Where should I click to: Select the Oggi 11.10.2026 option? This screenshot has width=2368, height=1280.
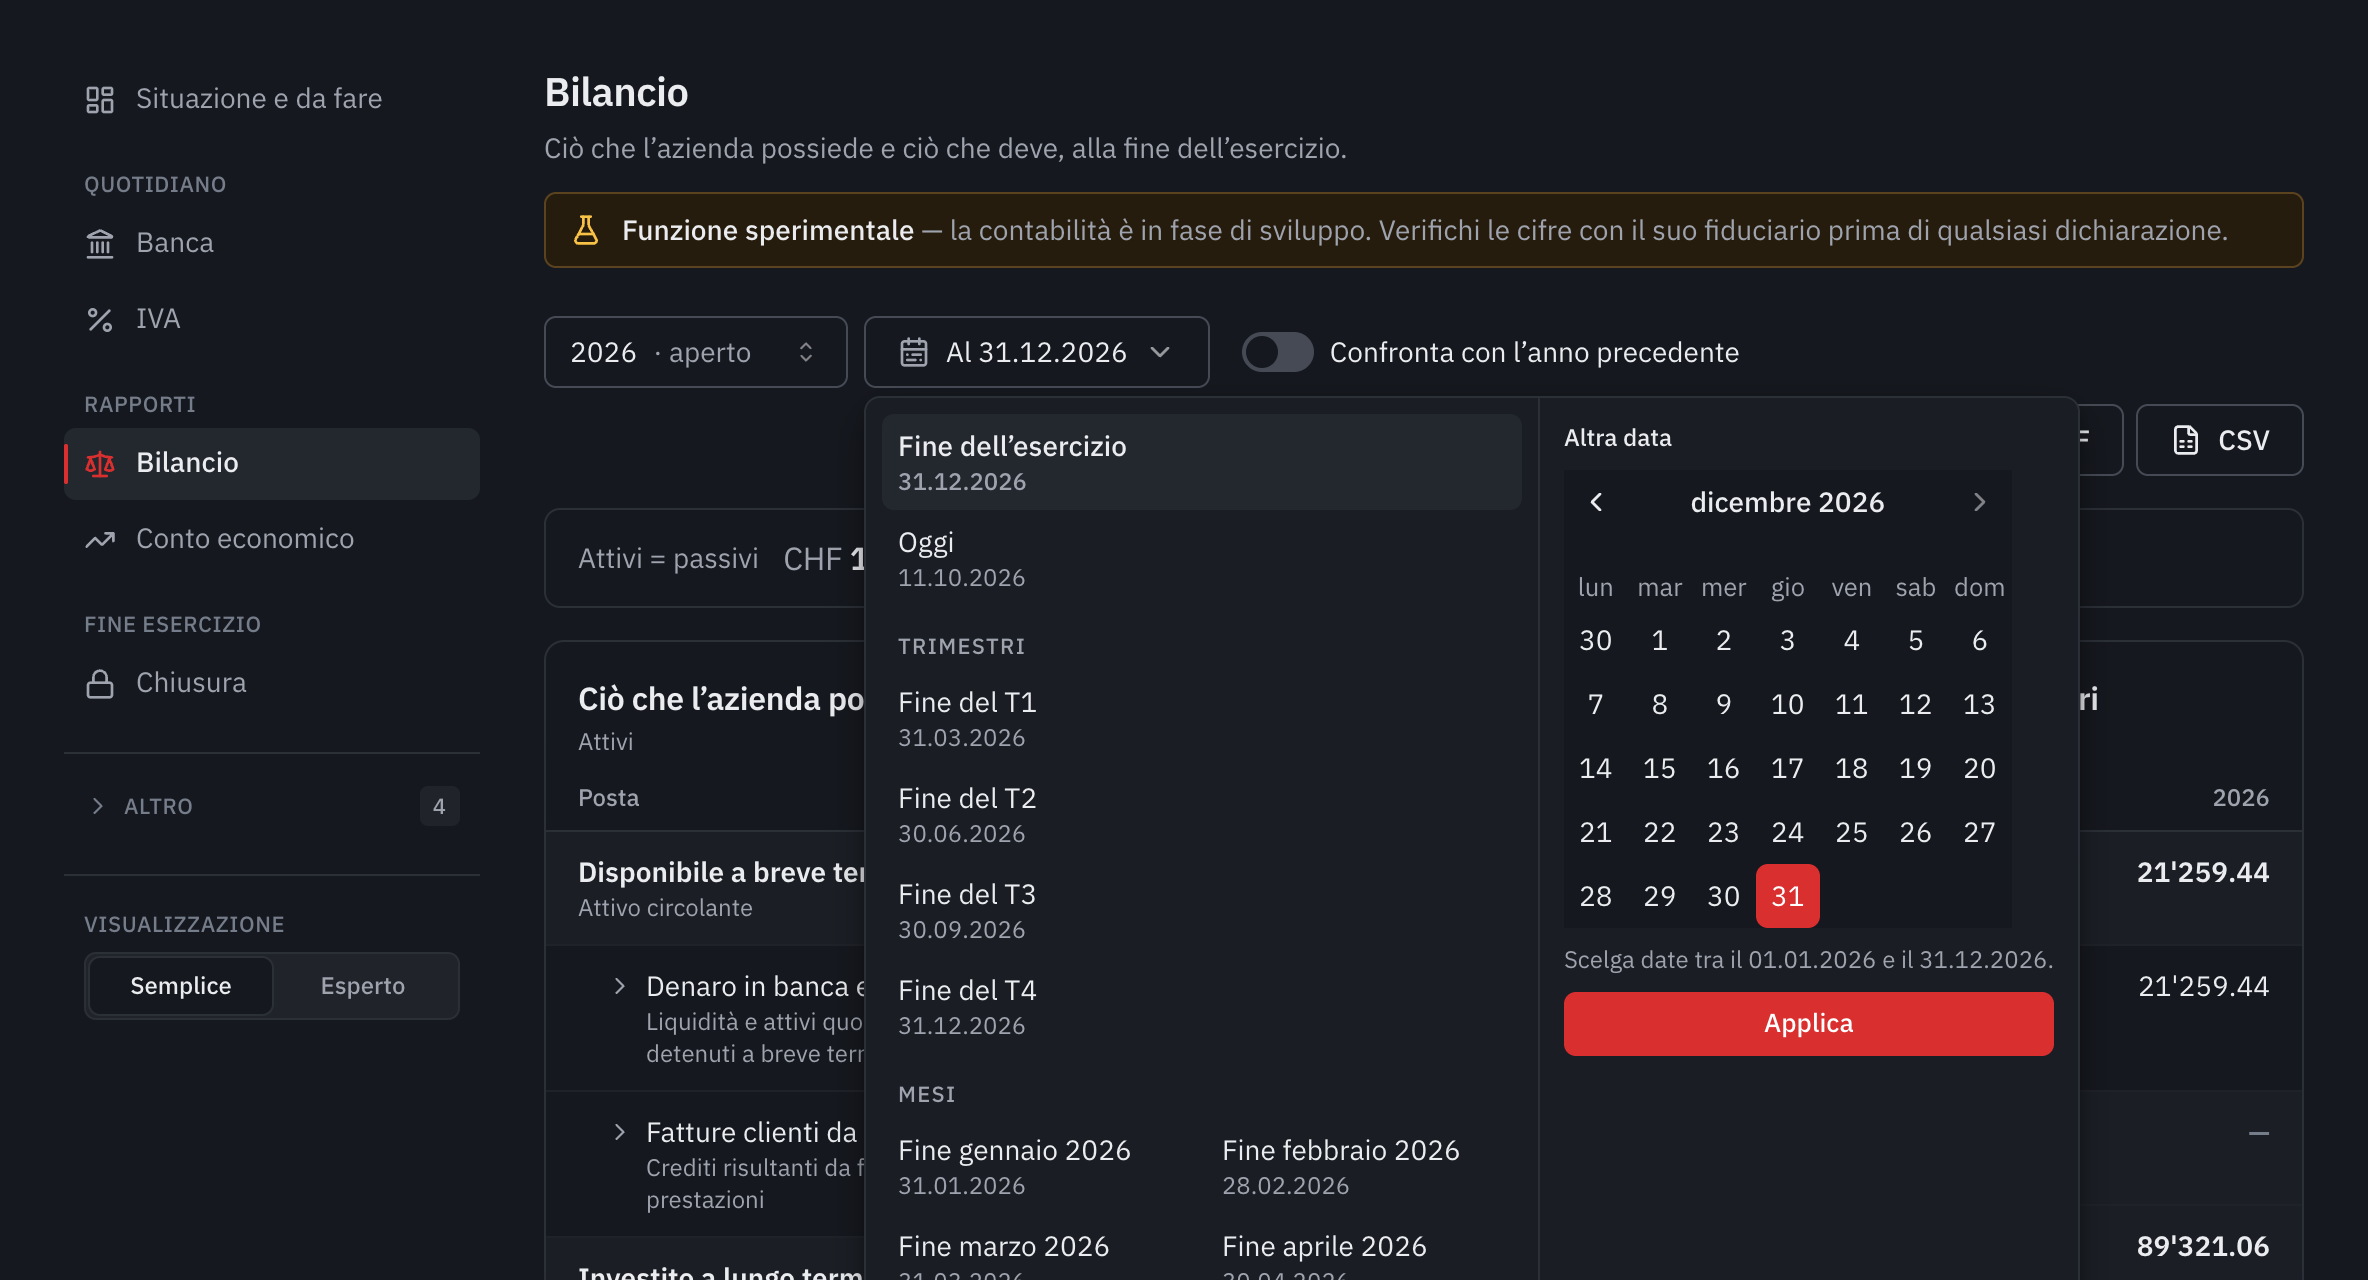(x=1202, y=558)
